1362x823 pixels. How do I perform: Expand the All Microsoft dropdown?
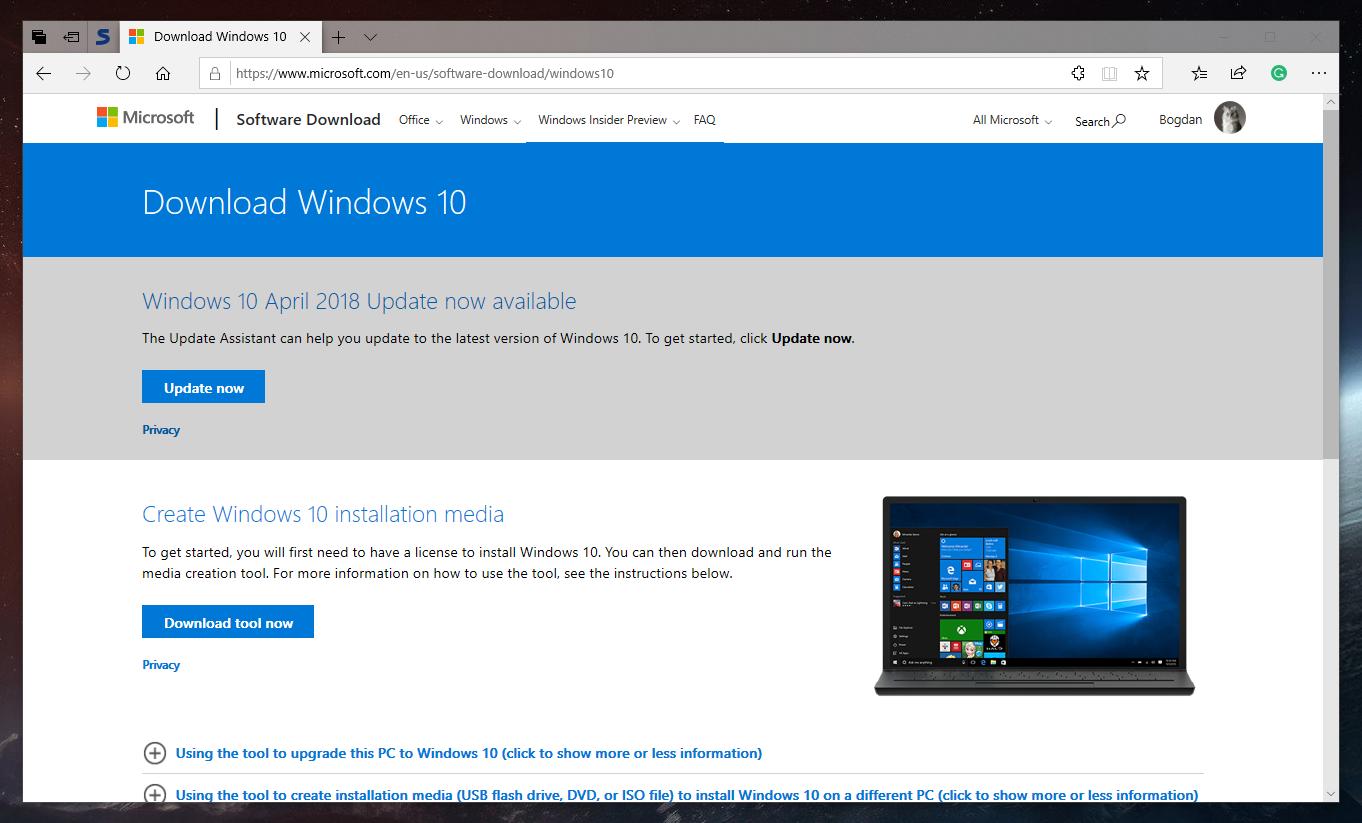(1012, 120)
